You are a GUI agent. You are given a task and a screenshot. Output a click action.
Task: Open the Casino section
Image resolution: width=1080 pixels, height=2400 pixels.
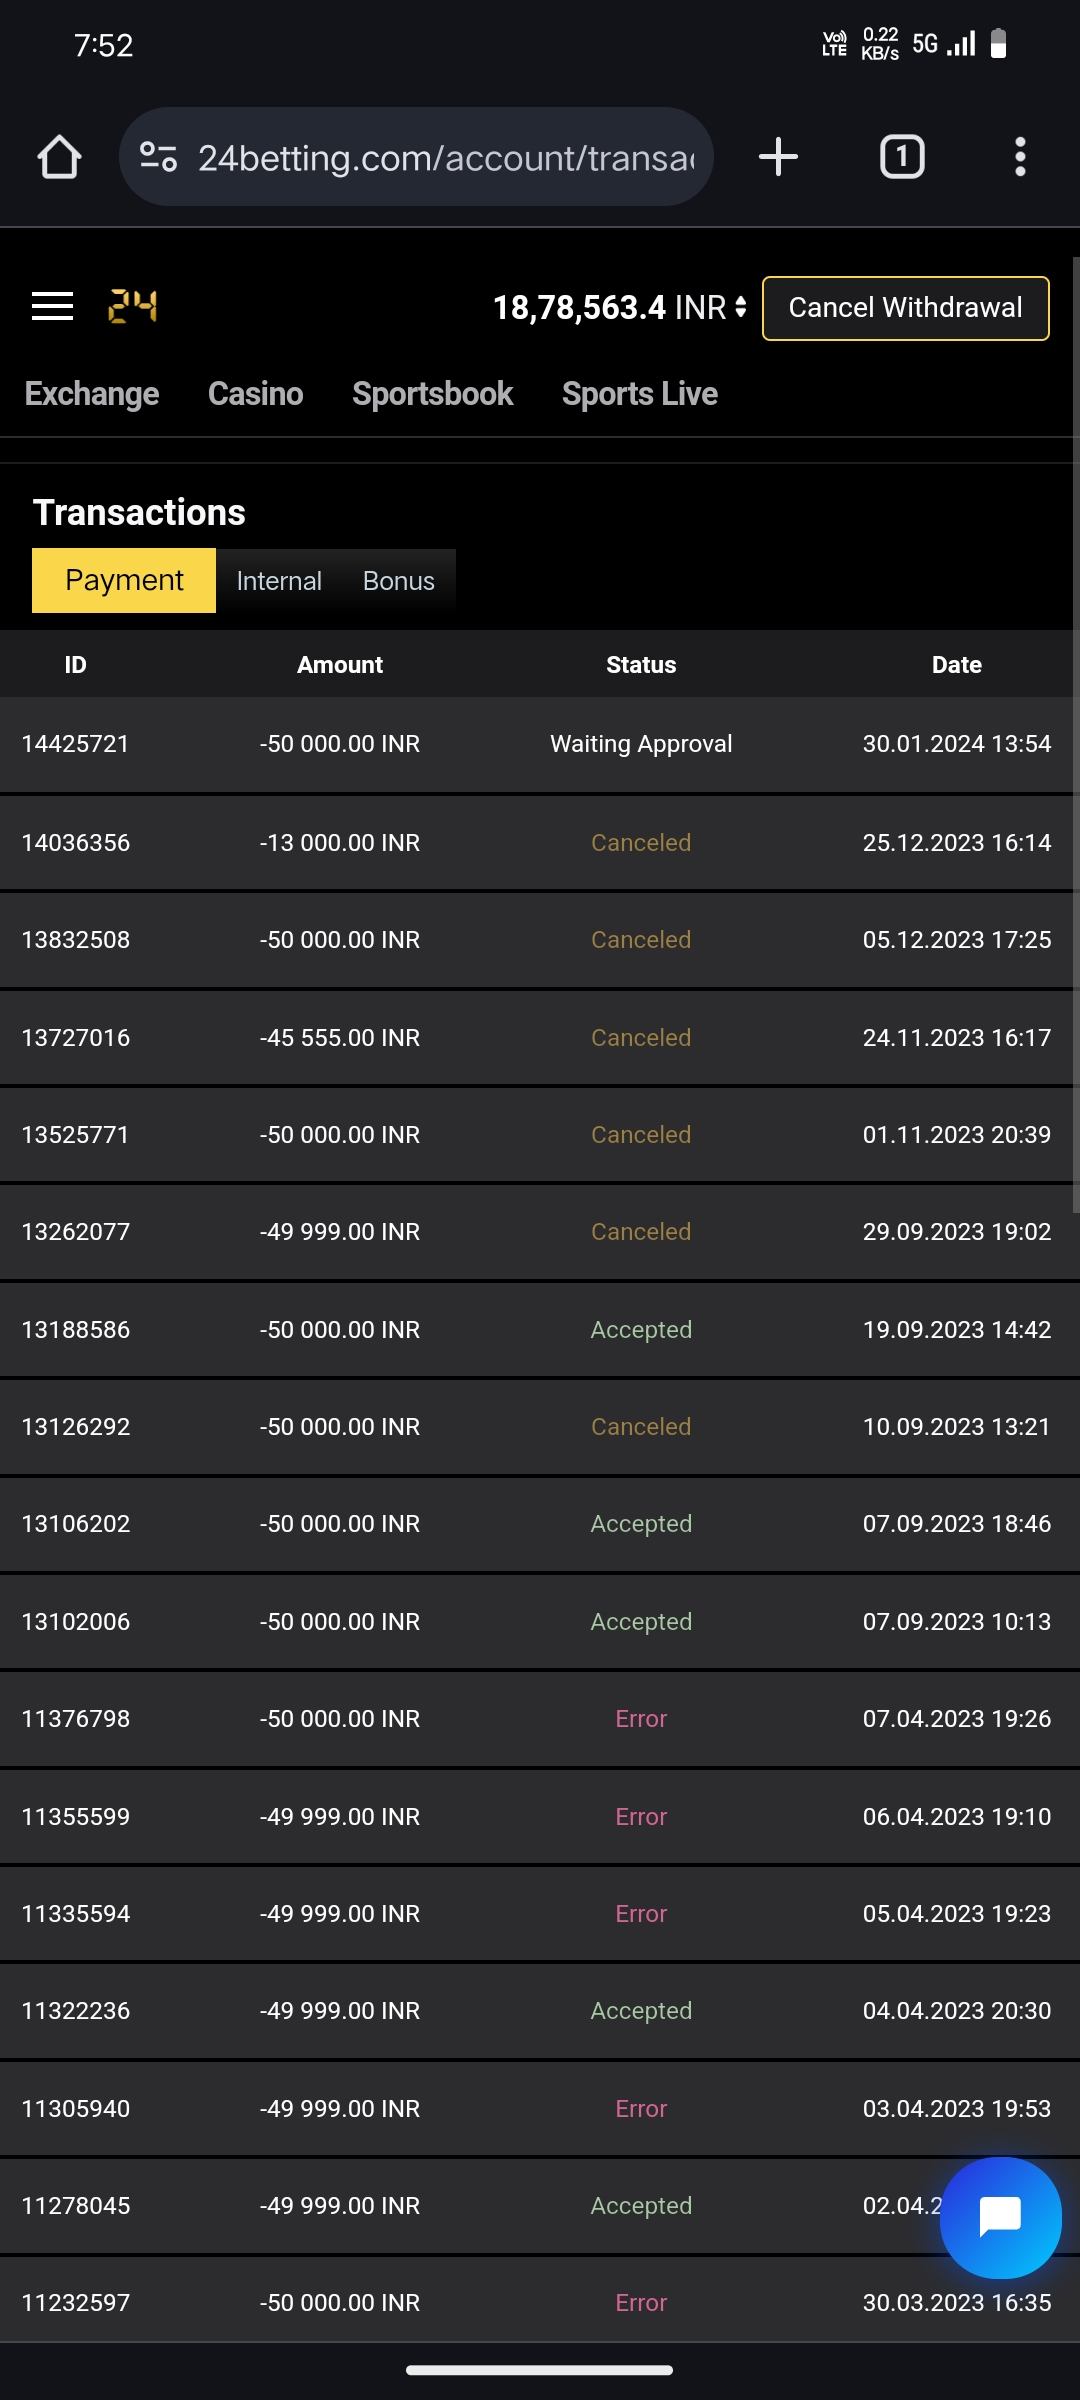255,394
